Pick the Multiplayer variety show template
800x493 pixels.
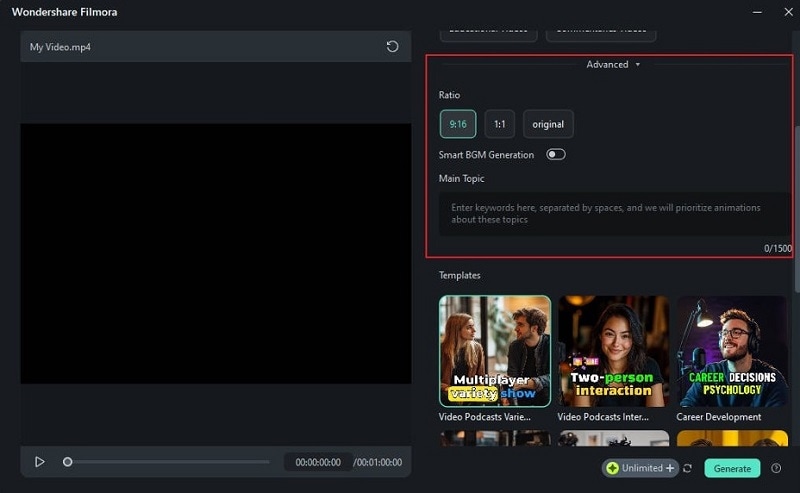click(x=495, y=351)
